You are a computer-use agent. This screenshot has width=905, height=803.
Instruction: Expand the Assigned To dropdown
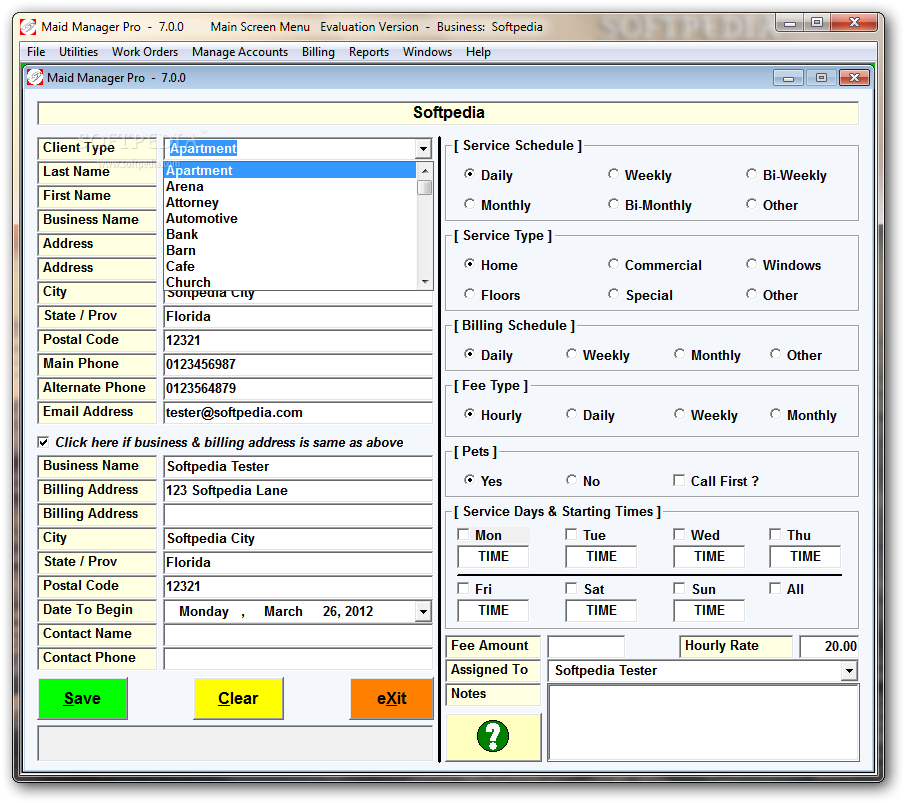849,671
